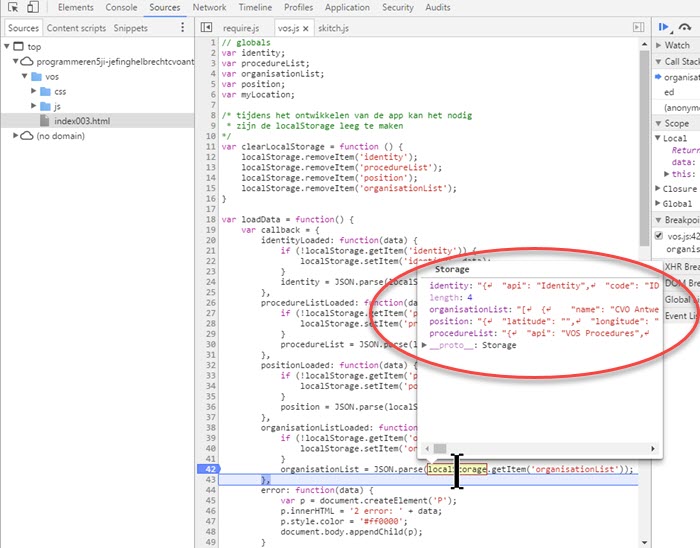
Task: Activate the inspect element picker icon
Action: pos(13,7)
